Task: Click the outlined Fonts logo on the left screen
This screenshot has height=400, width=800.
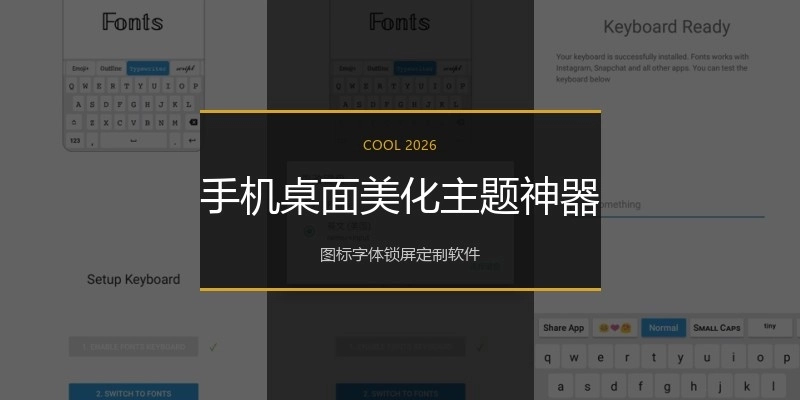Action: tap(133, 22)
